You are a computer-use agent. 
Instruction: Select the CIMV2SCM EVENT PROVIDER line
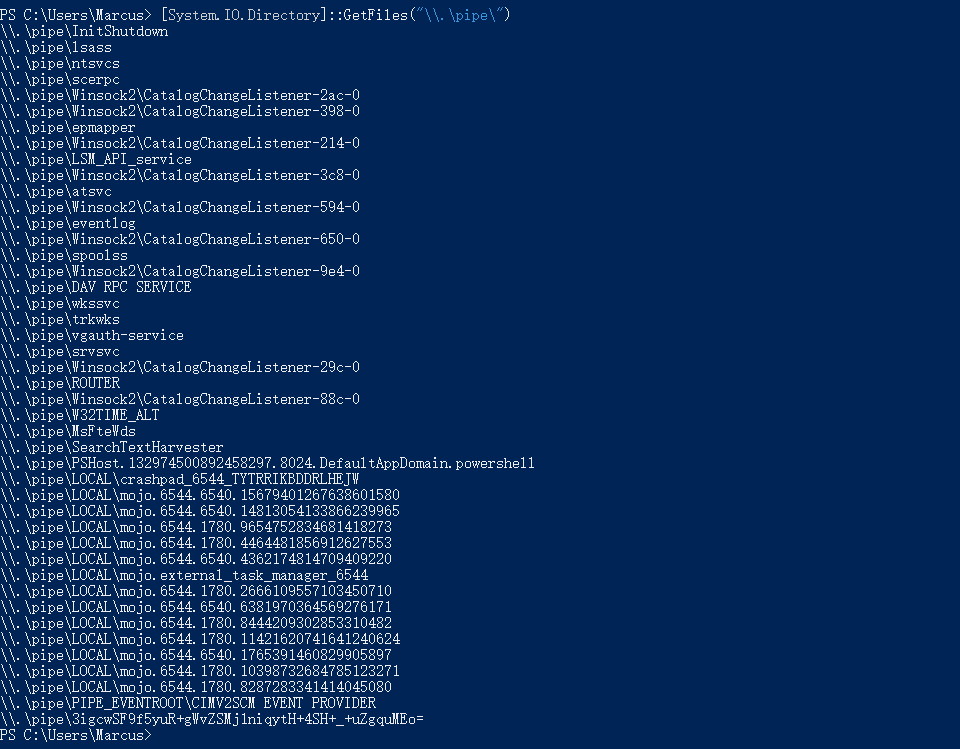[188, 703]
